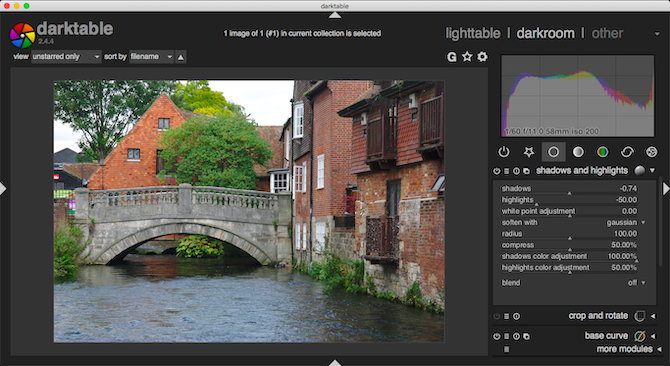Switch off the shadows and highlights module
This screenshot has height=366, width=670.
tap(497, 171)
